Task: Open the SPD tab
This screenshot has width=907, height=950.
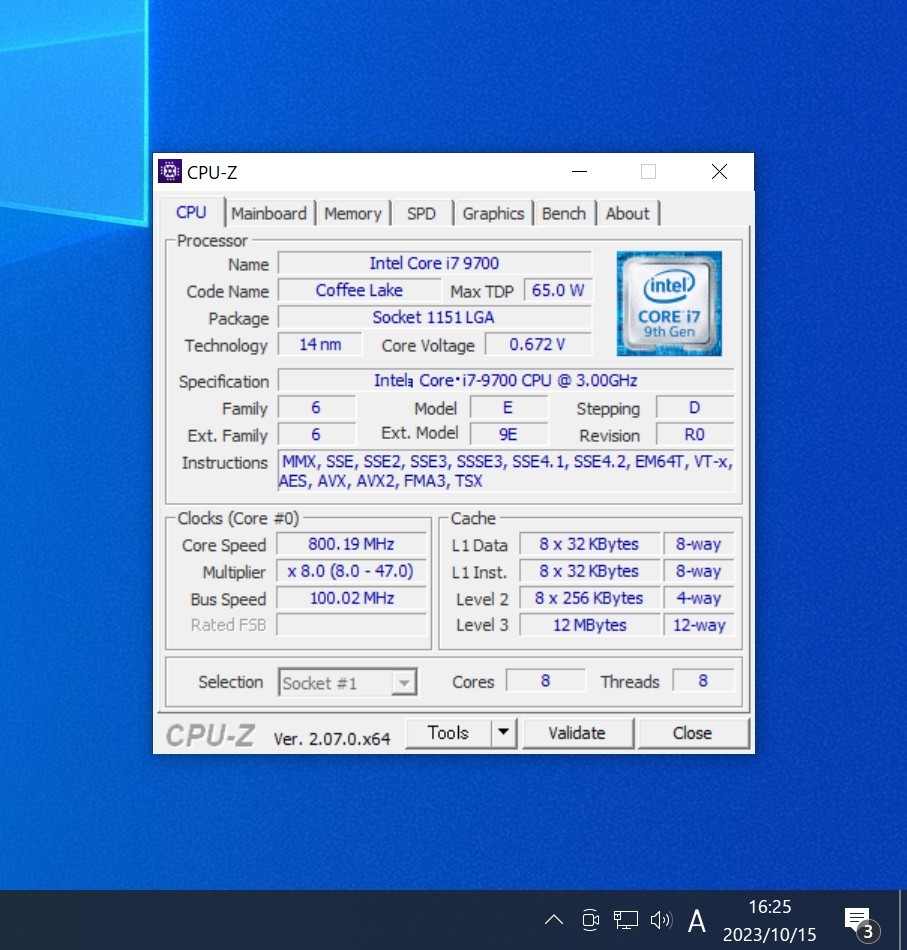Action: [x=421, y=213]
